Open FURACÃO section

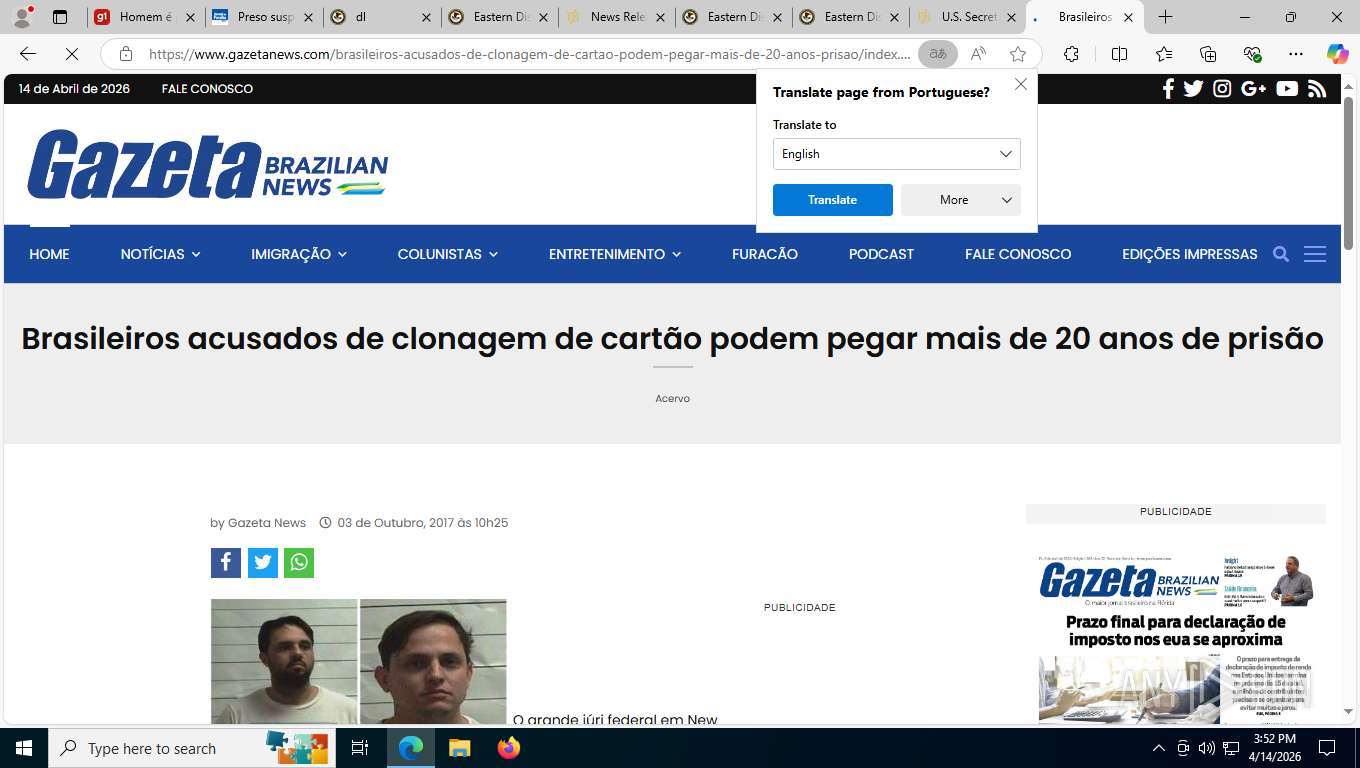tap(765, 254)
